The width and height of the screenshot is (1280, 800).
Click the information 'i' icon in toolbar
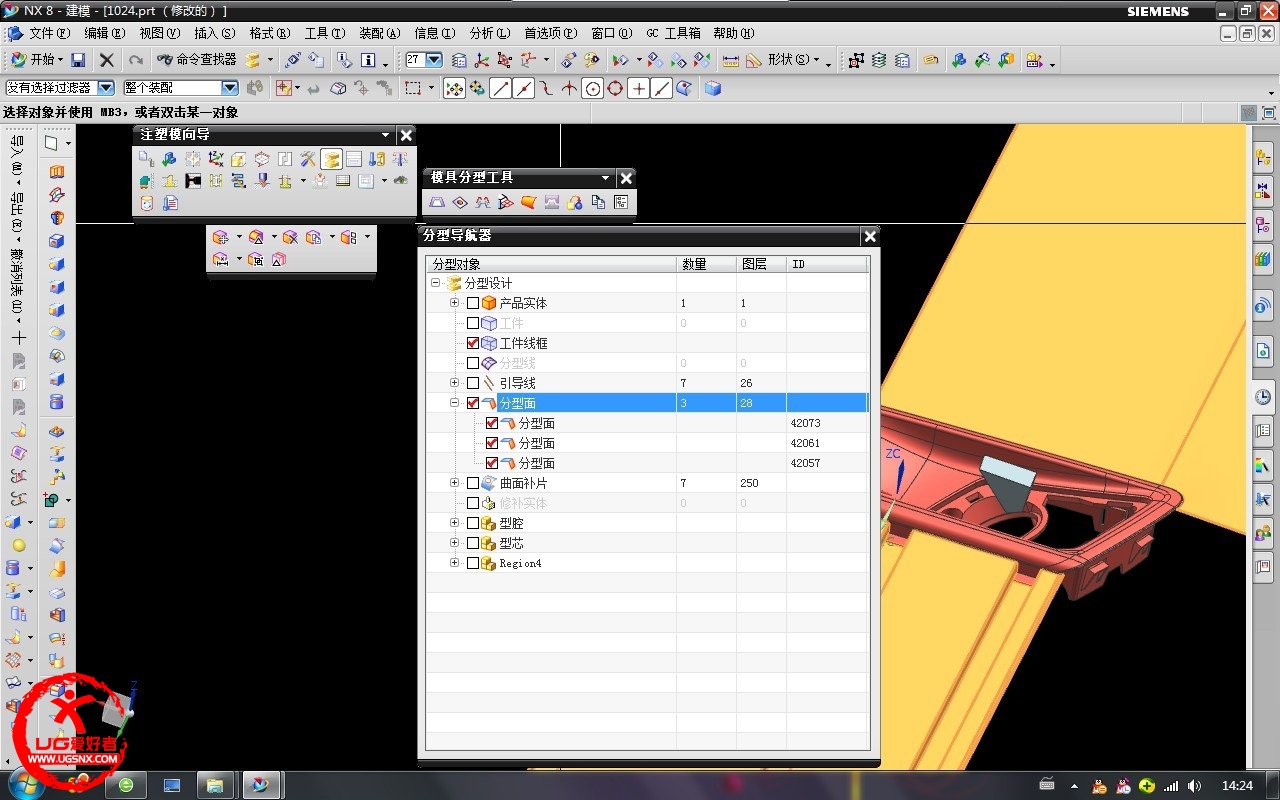pos(368,60)
